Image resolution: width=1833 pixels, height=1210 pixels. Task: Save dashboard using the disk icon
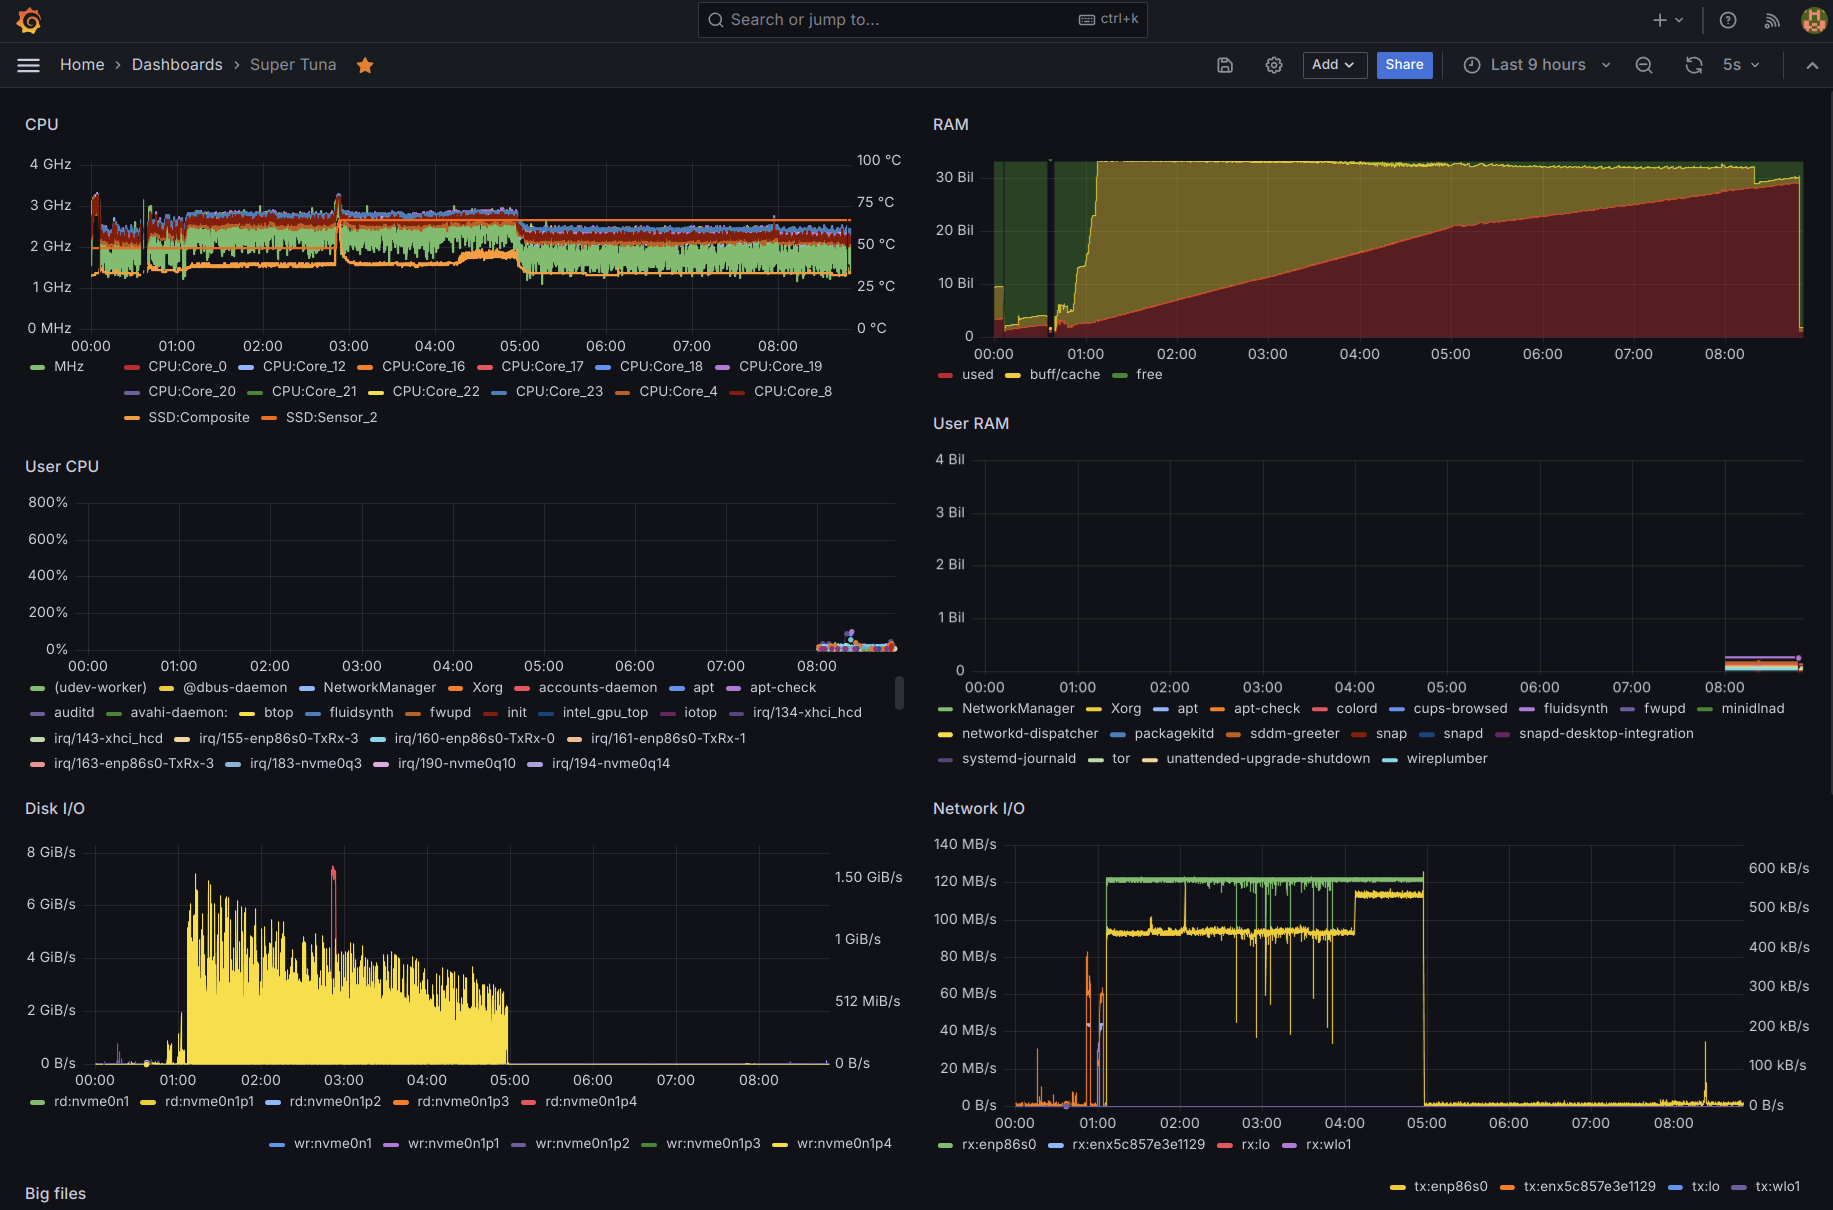pyautogui.click(x=1225, y=65)
